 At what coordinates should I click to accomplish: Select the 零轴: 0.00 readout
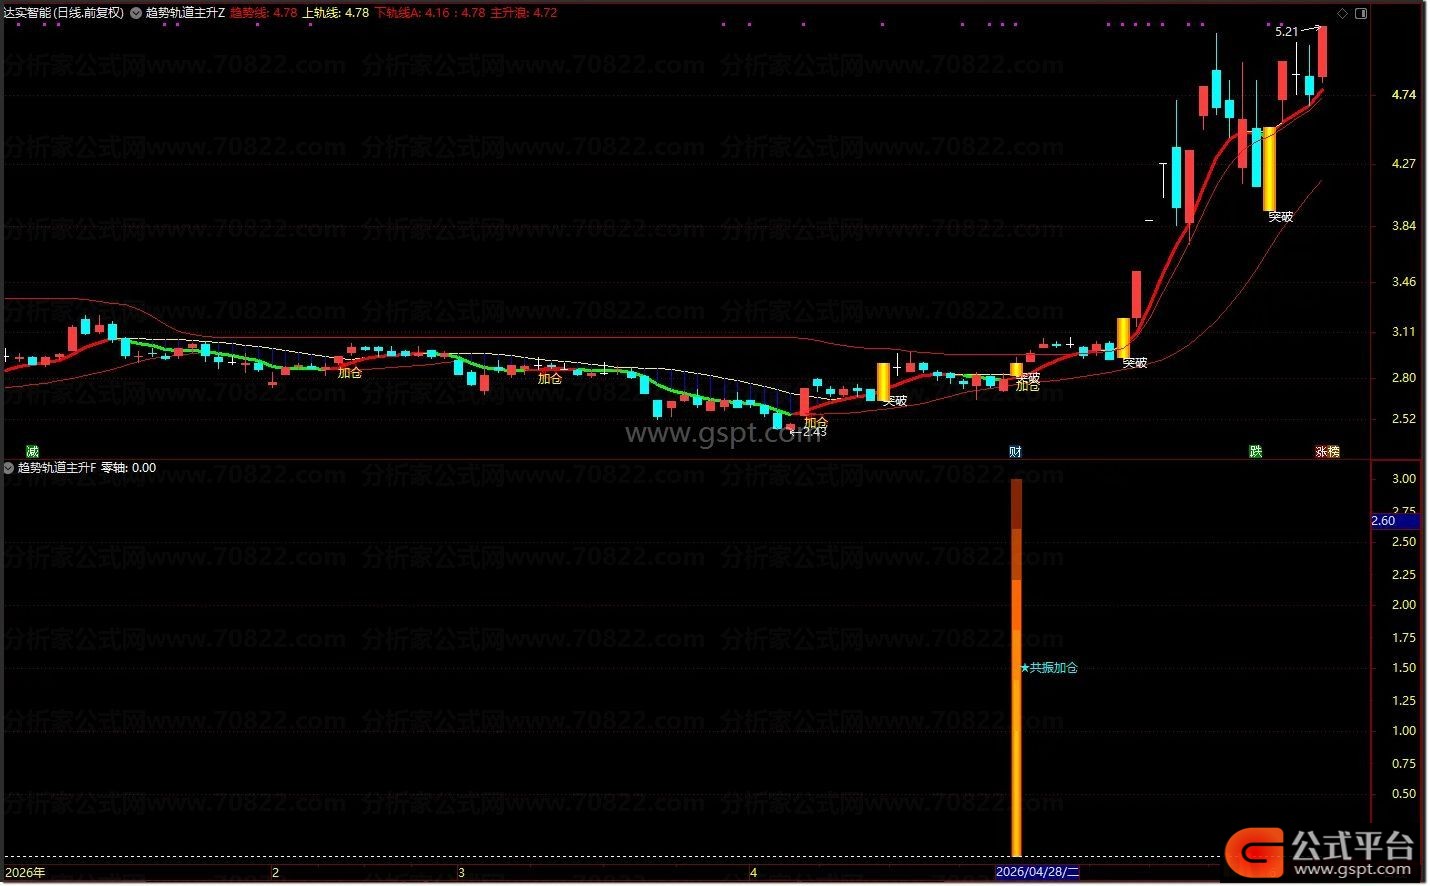pyautogui.click(x=129, y=467)
